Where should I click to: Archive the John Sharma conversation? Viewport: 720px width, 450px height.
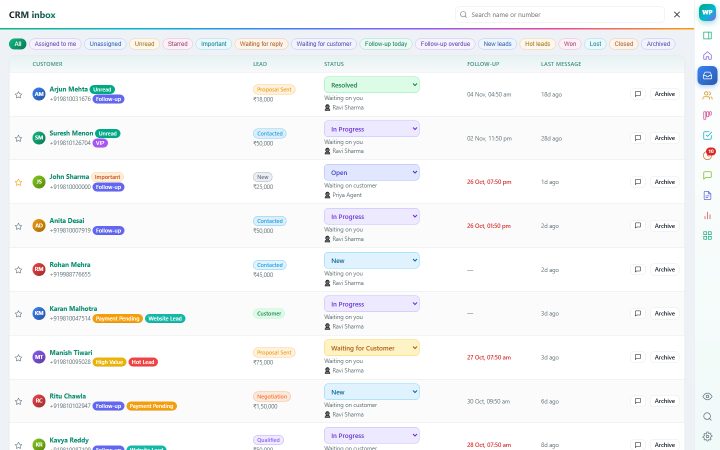pos(664,182)
